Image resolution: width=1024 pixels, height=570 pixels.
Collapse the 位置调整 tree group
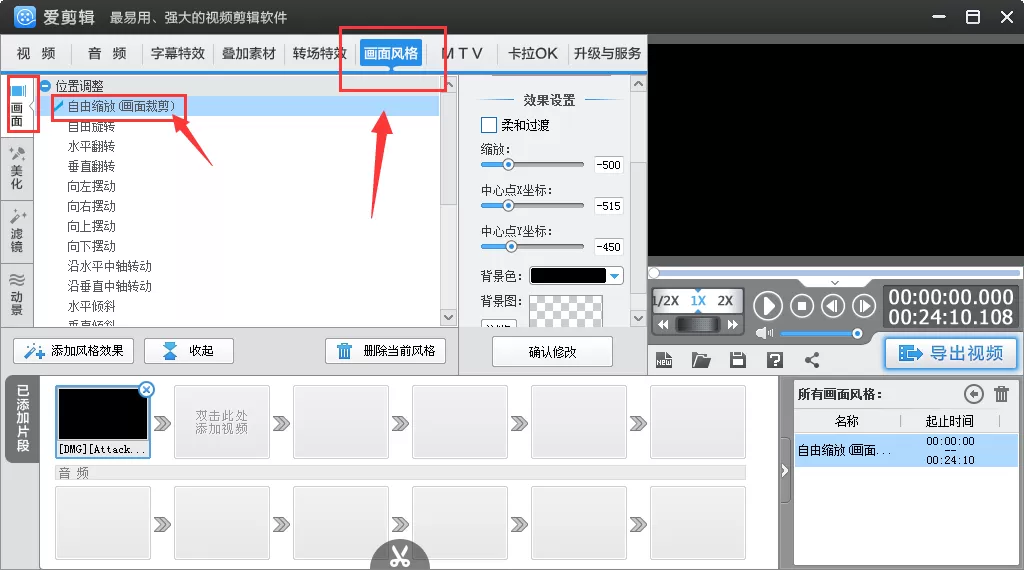(x=46, y=86)
